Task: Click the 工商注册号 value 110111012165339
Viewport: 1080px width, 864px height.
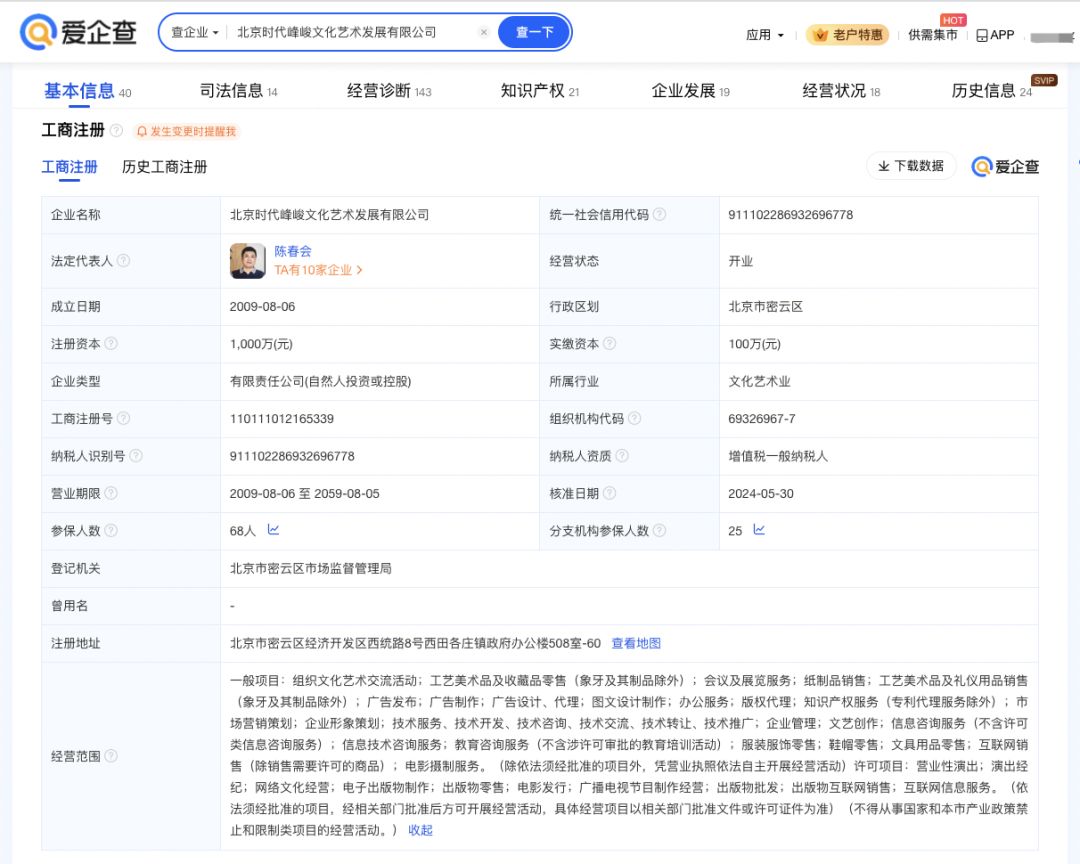Action: click(282, 418)
